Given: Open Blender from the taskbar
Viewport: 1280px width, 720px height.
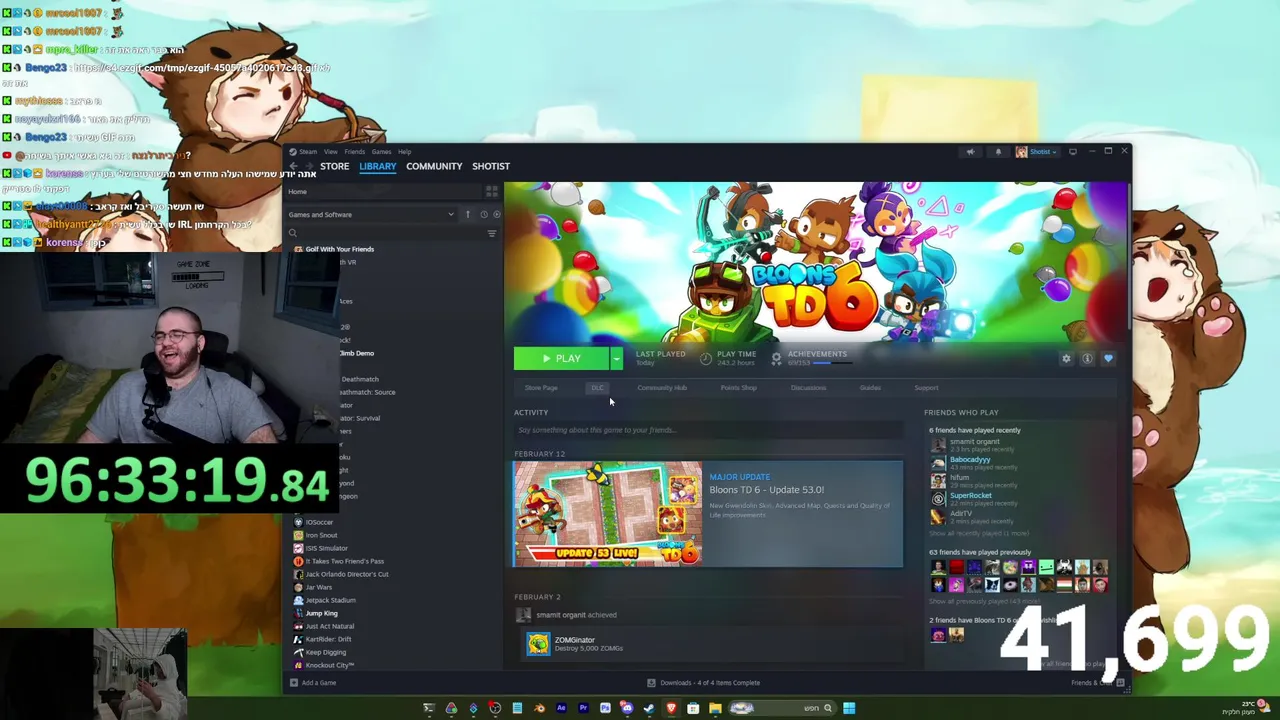Looking at the screenshot, I should pos(539,708).
